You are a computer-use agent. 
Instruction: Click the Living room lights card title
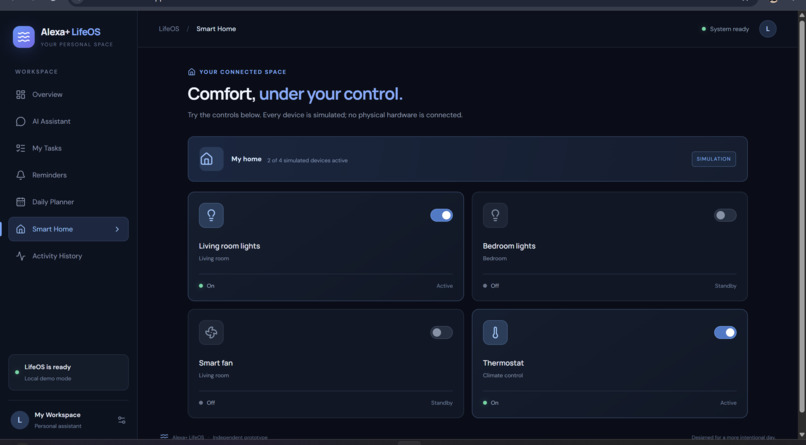(229, 246)
